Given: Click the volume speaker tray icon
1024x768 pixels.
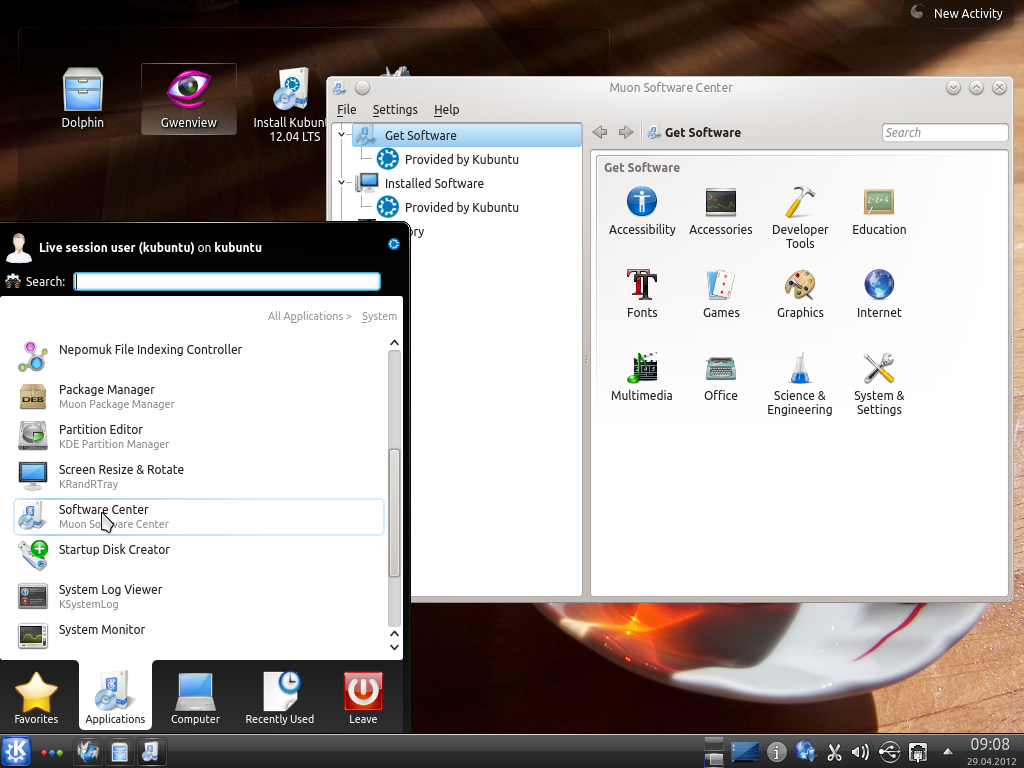Looking at the screenshot, I should coord(860,752).
